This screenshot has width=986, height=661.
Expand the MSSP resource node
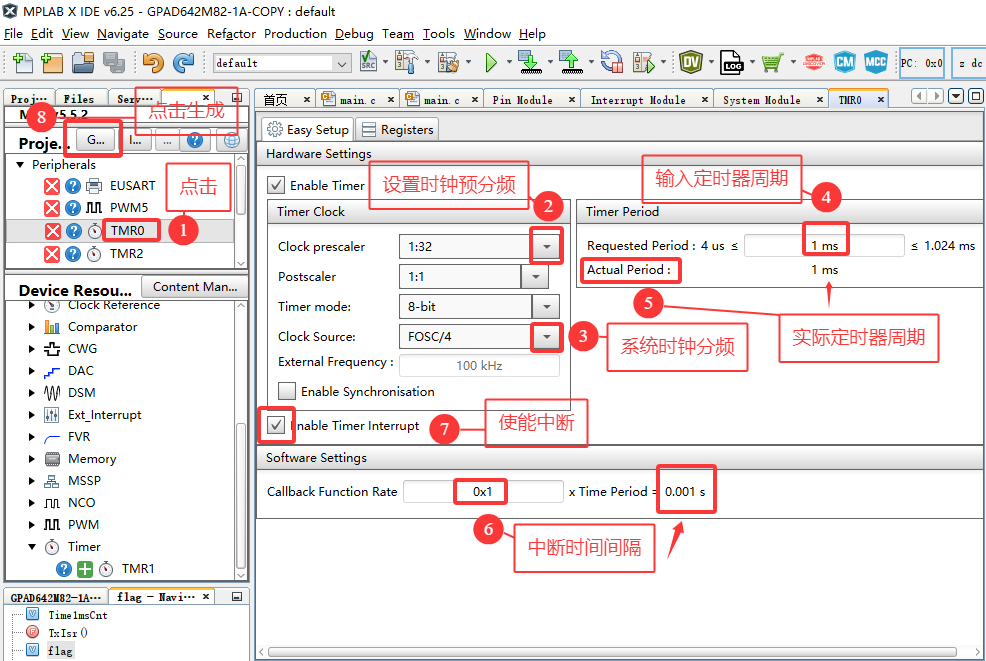(31, 481)
